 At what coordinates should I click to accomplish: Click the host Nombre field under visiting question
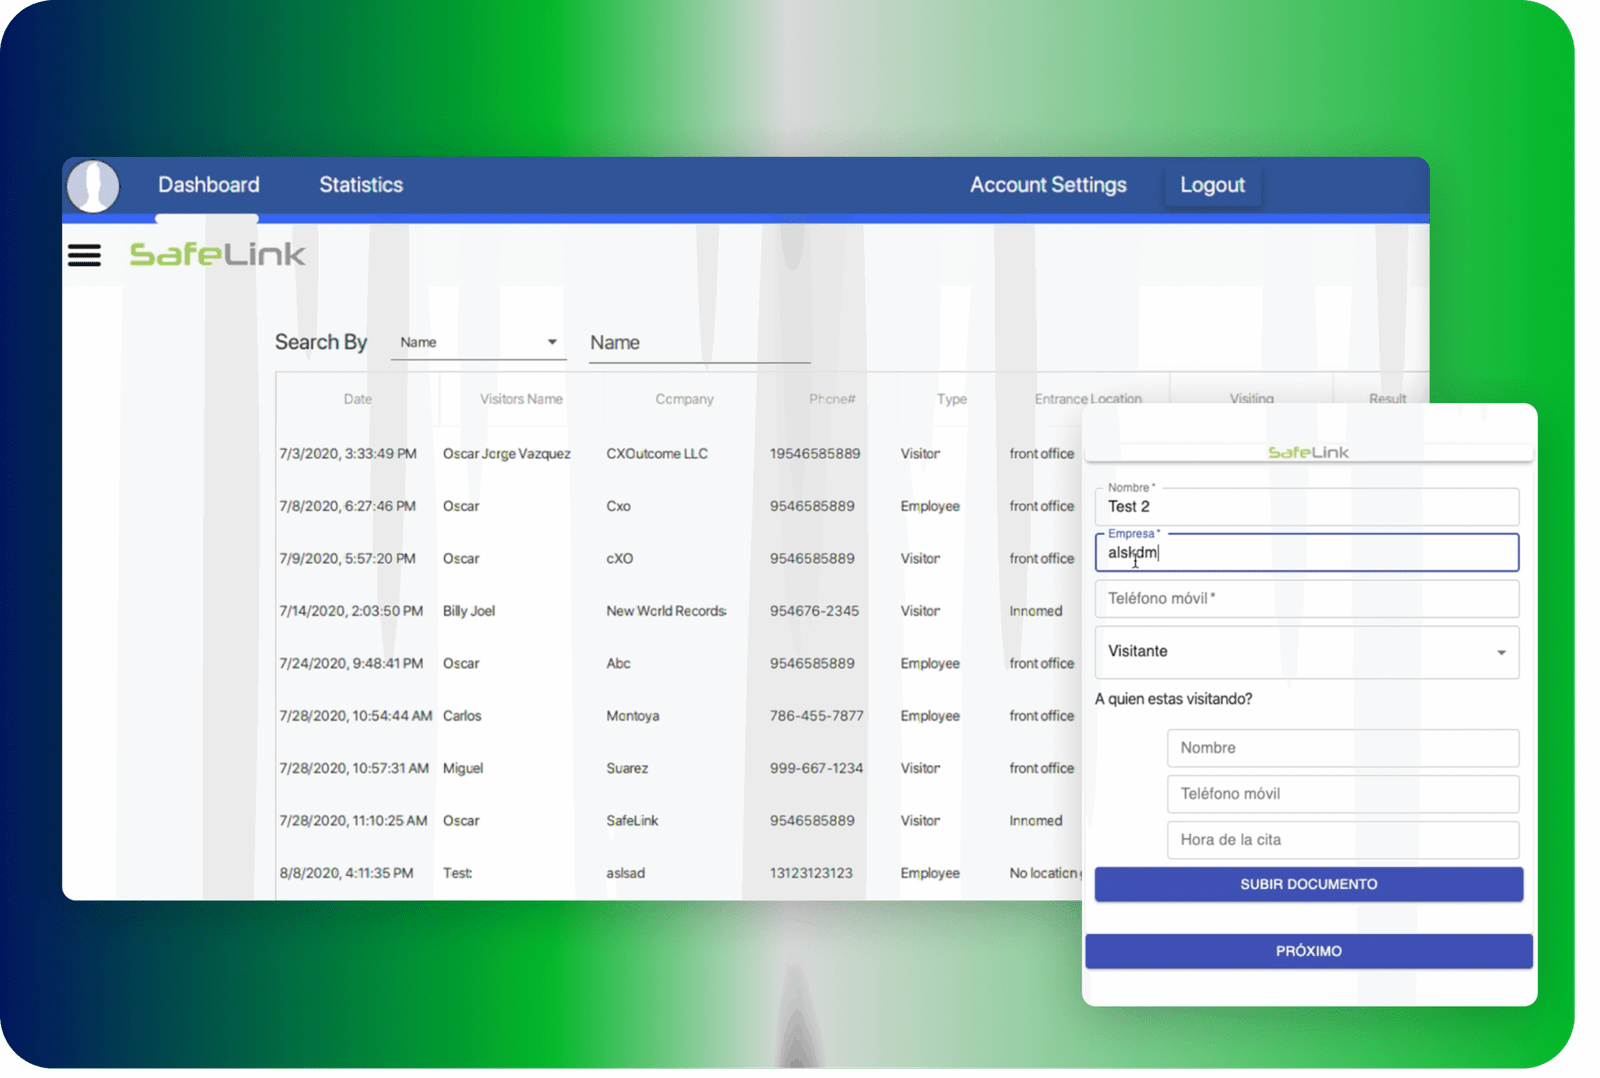pyautogui.click(x=1342, y=748)
